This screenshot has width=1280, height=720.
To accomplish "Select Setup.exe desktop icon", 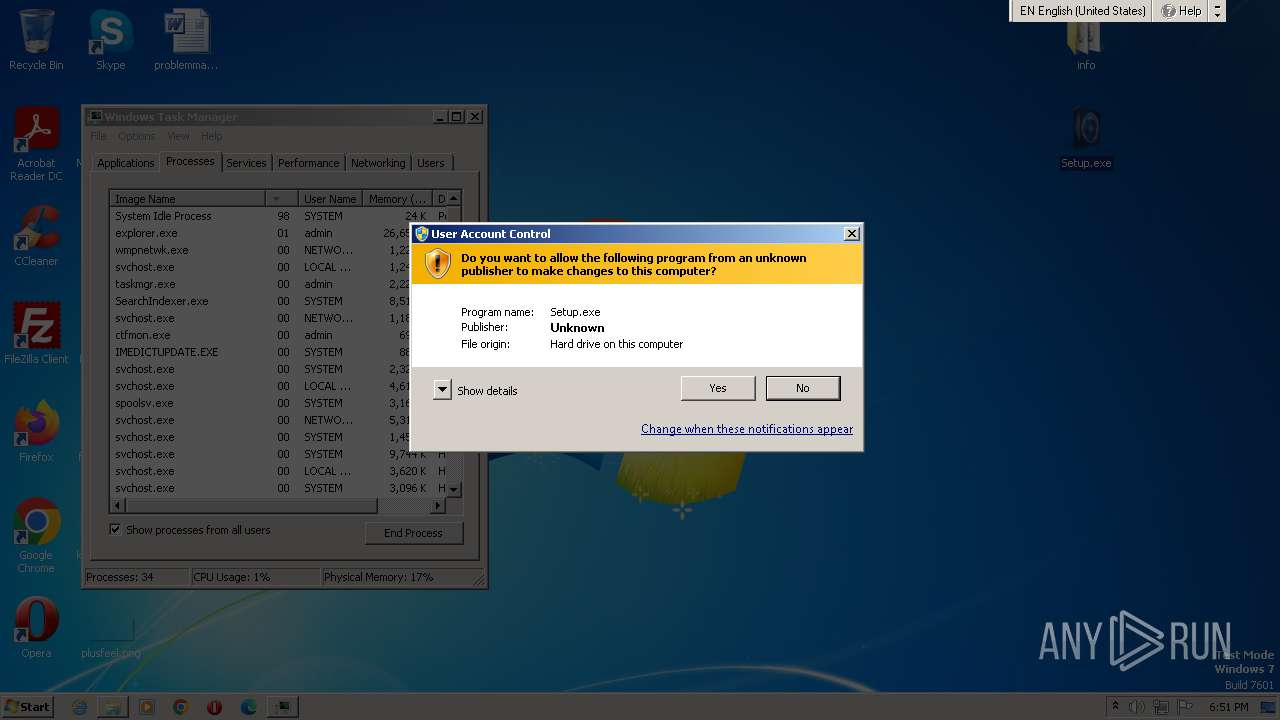I will [x=1086, y=138].
